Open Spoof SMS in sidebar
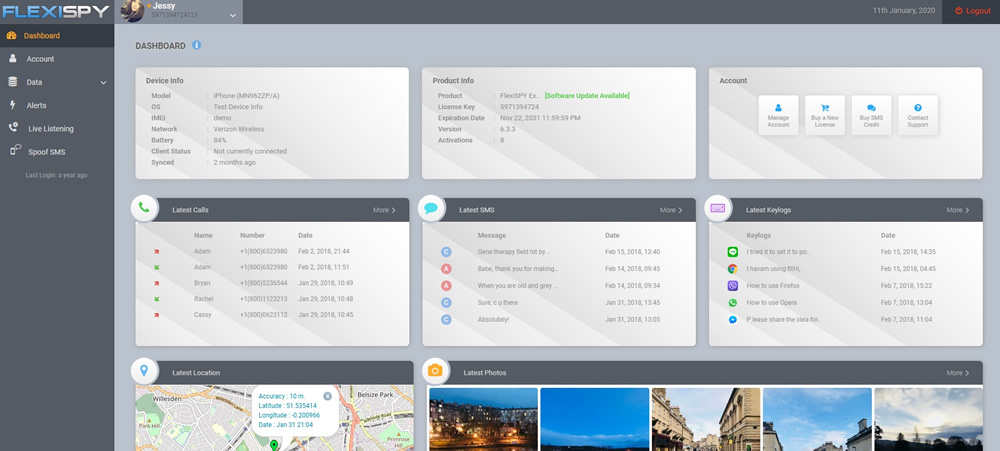 click(x=57, y=152)
